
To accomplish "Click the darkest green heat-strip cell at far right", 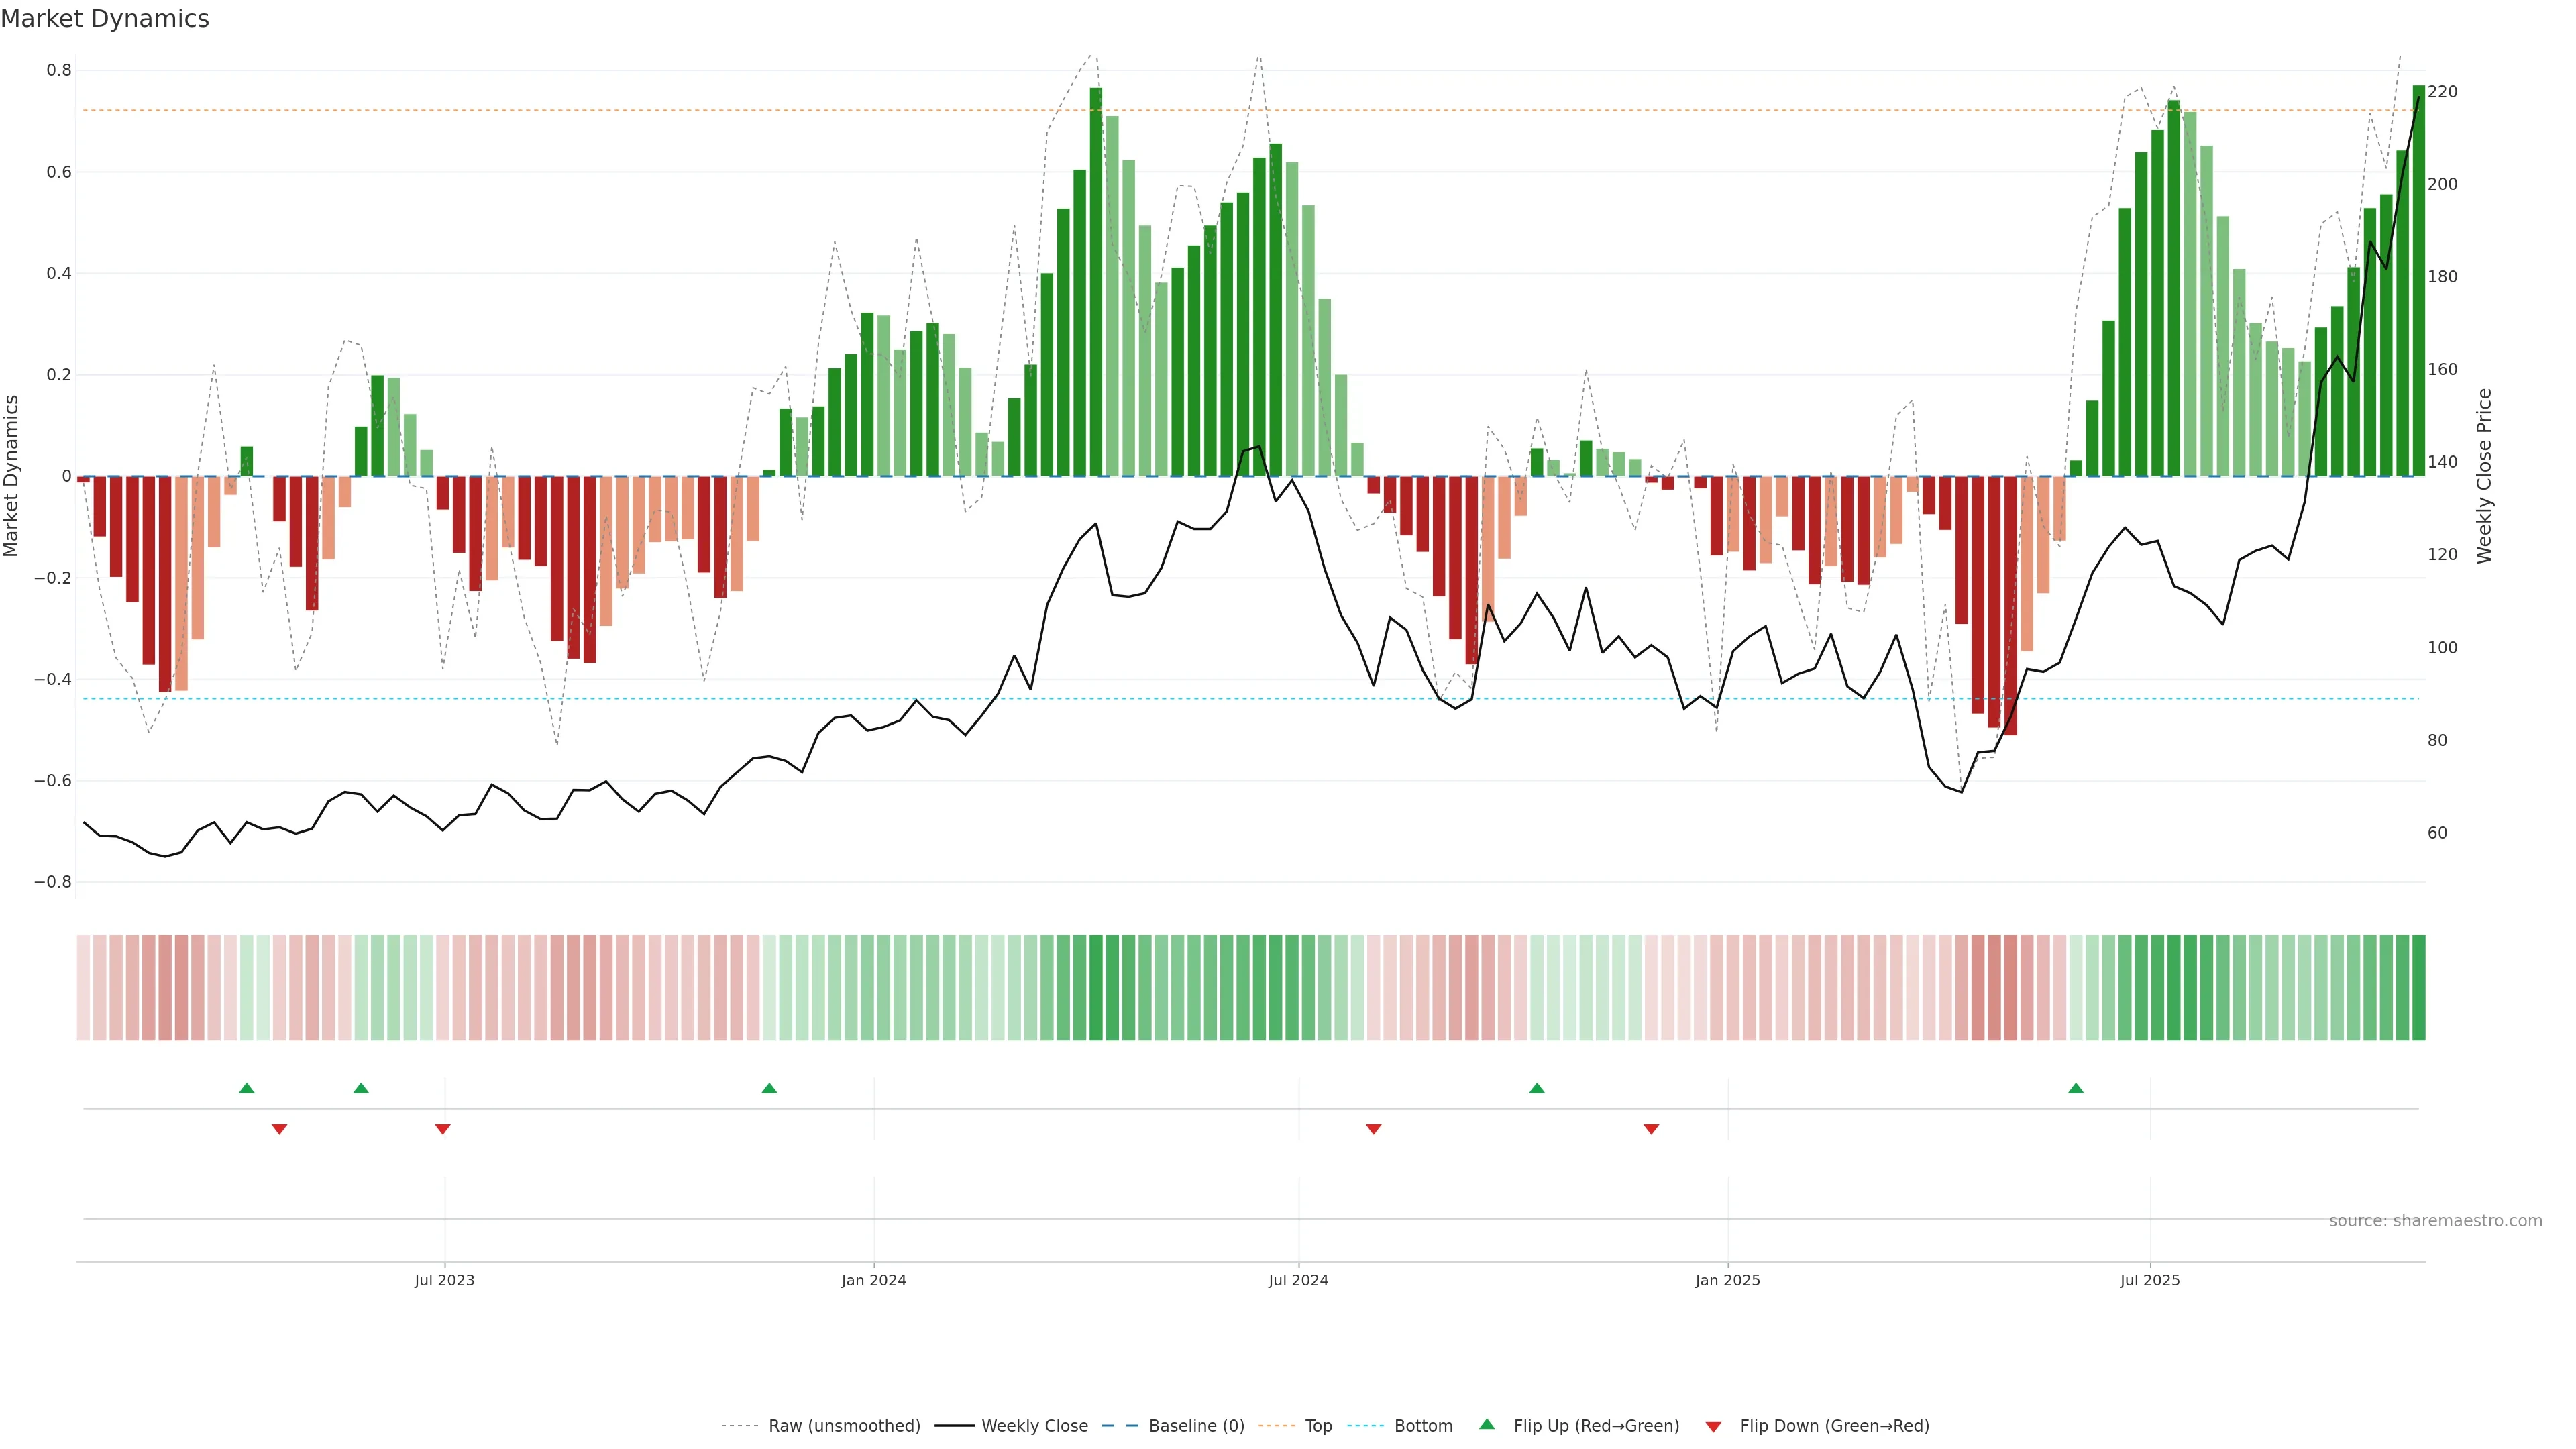I will point(2418,987).
